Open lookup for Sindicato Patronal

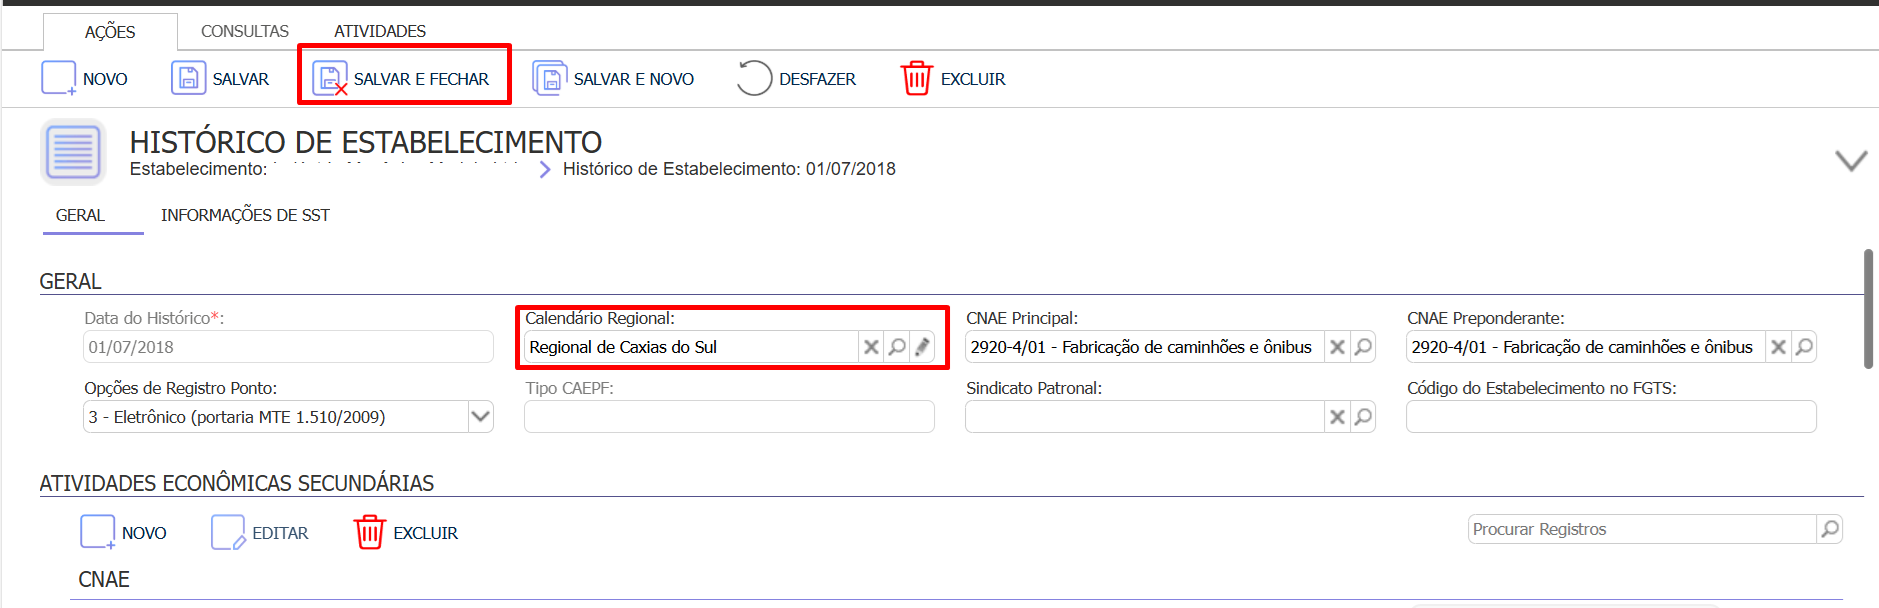tap(1363, 417)
